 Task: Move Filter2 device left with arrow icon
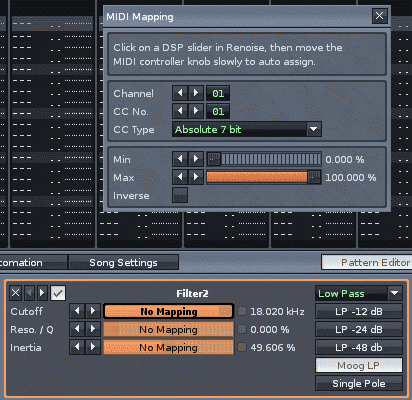click(29, 293)
